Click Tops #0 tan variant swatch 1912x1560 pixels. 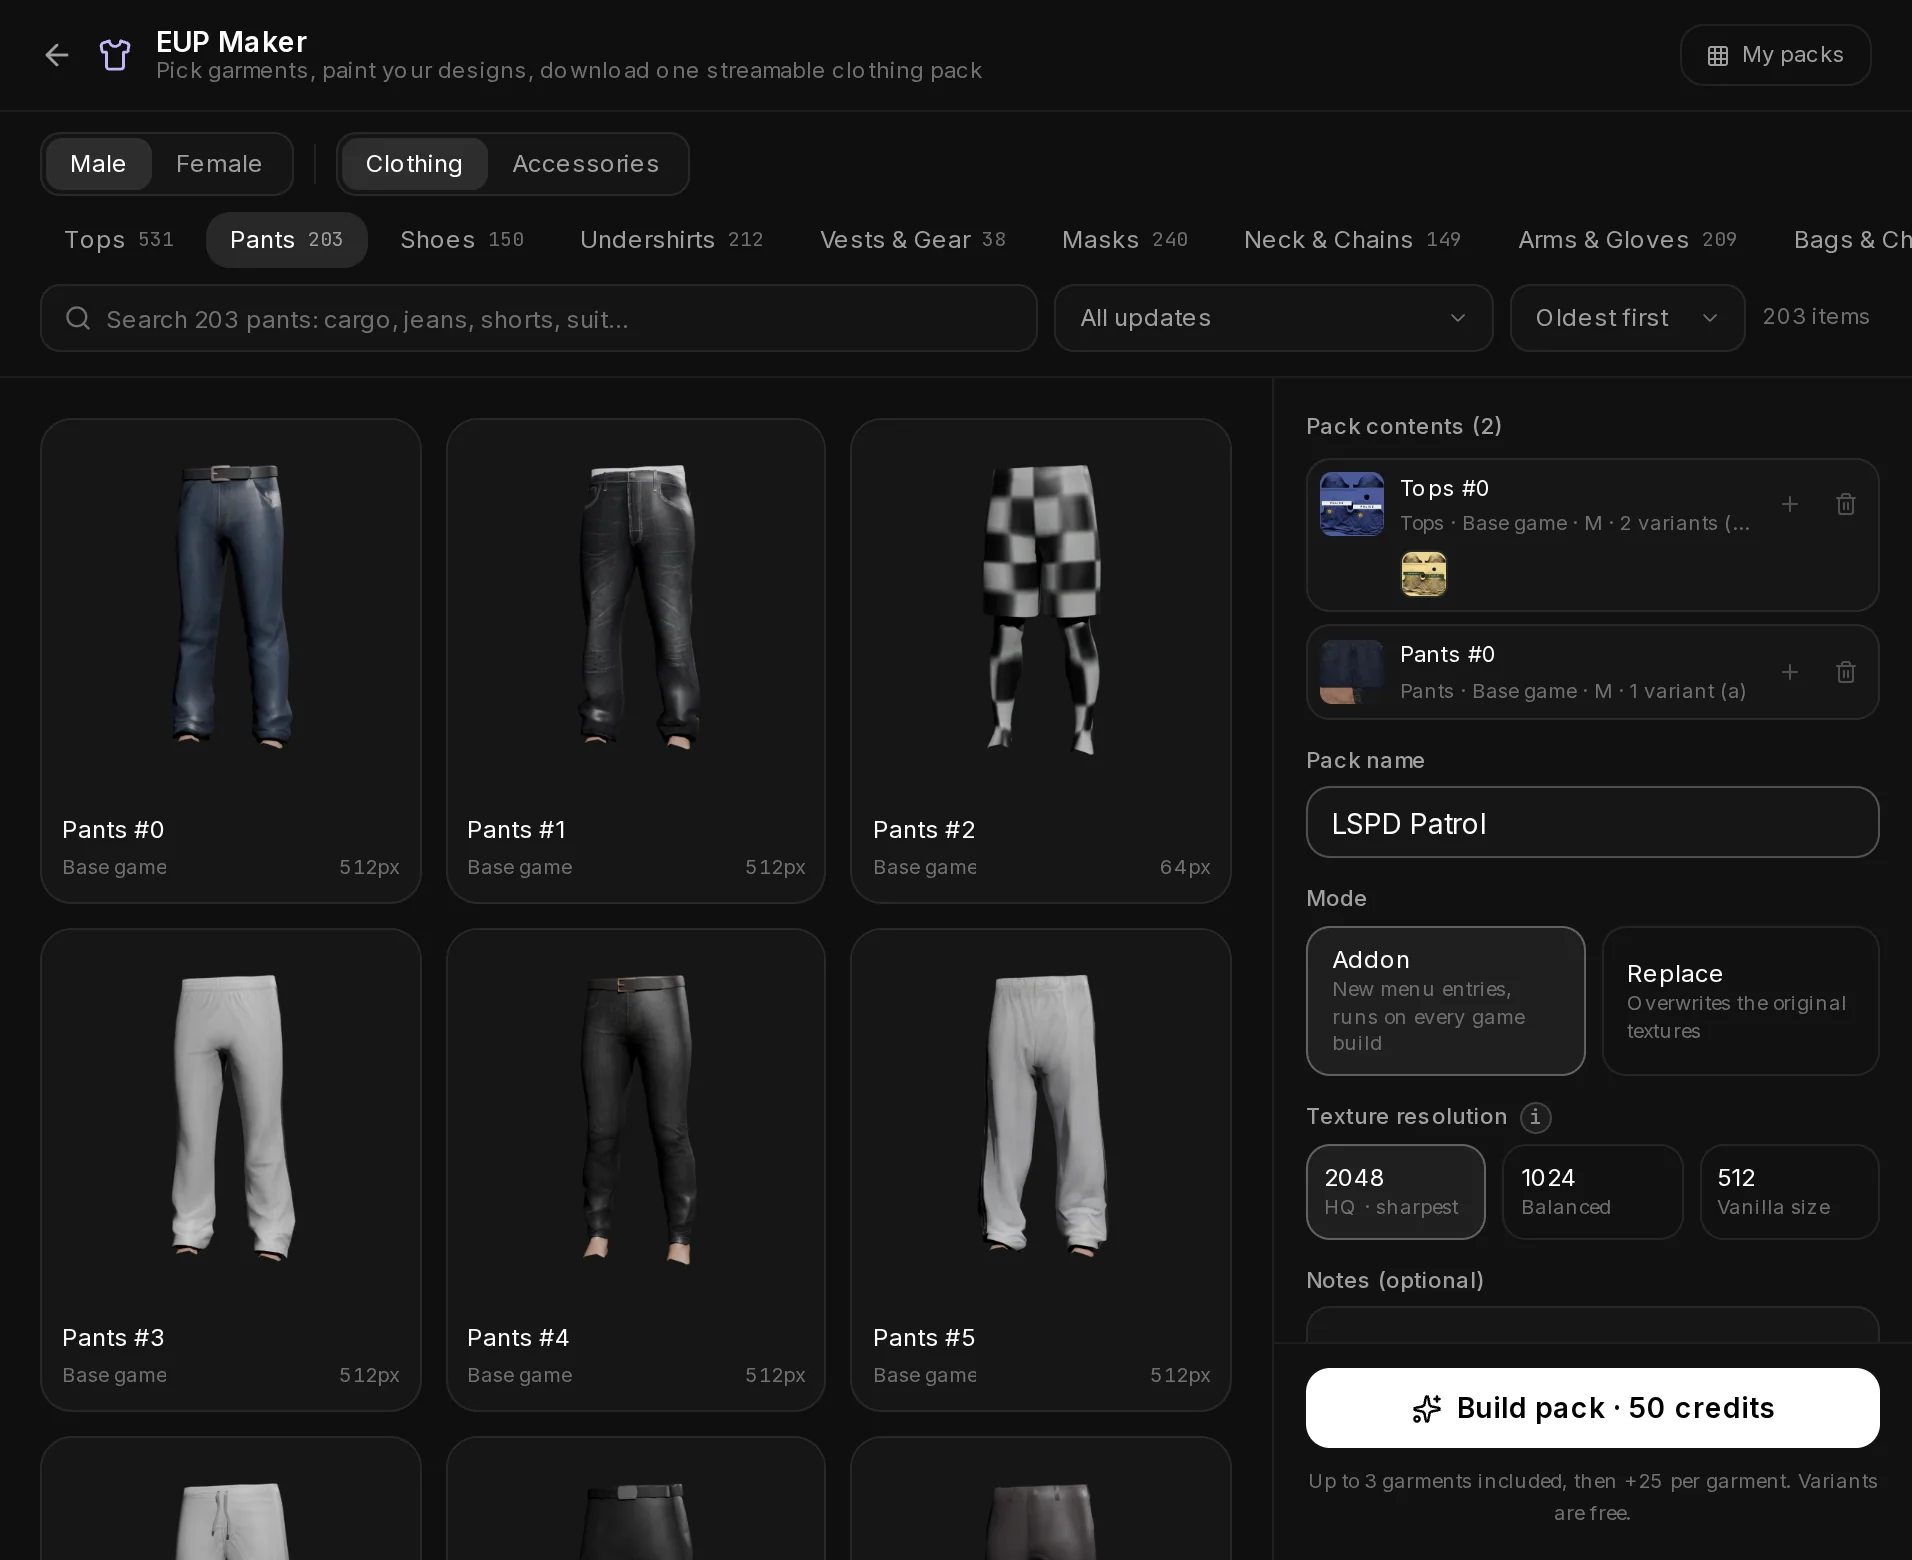(1424, 574)
